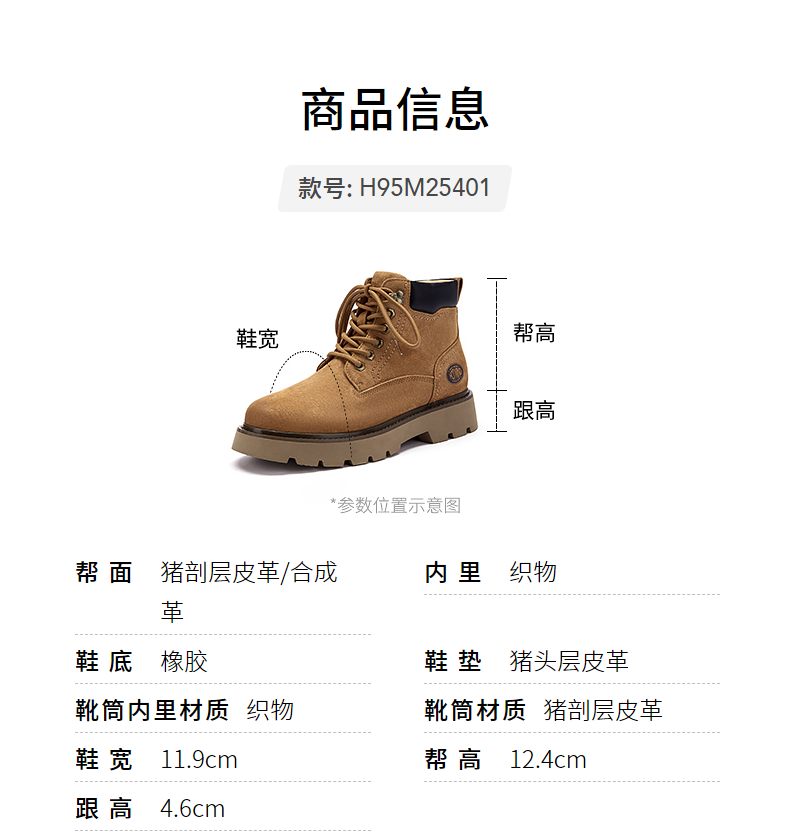The height and width of the screenshot is (831, 790).
Task: Click the round logo emblem on boot heel
Action: 455,373
